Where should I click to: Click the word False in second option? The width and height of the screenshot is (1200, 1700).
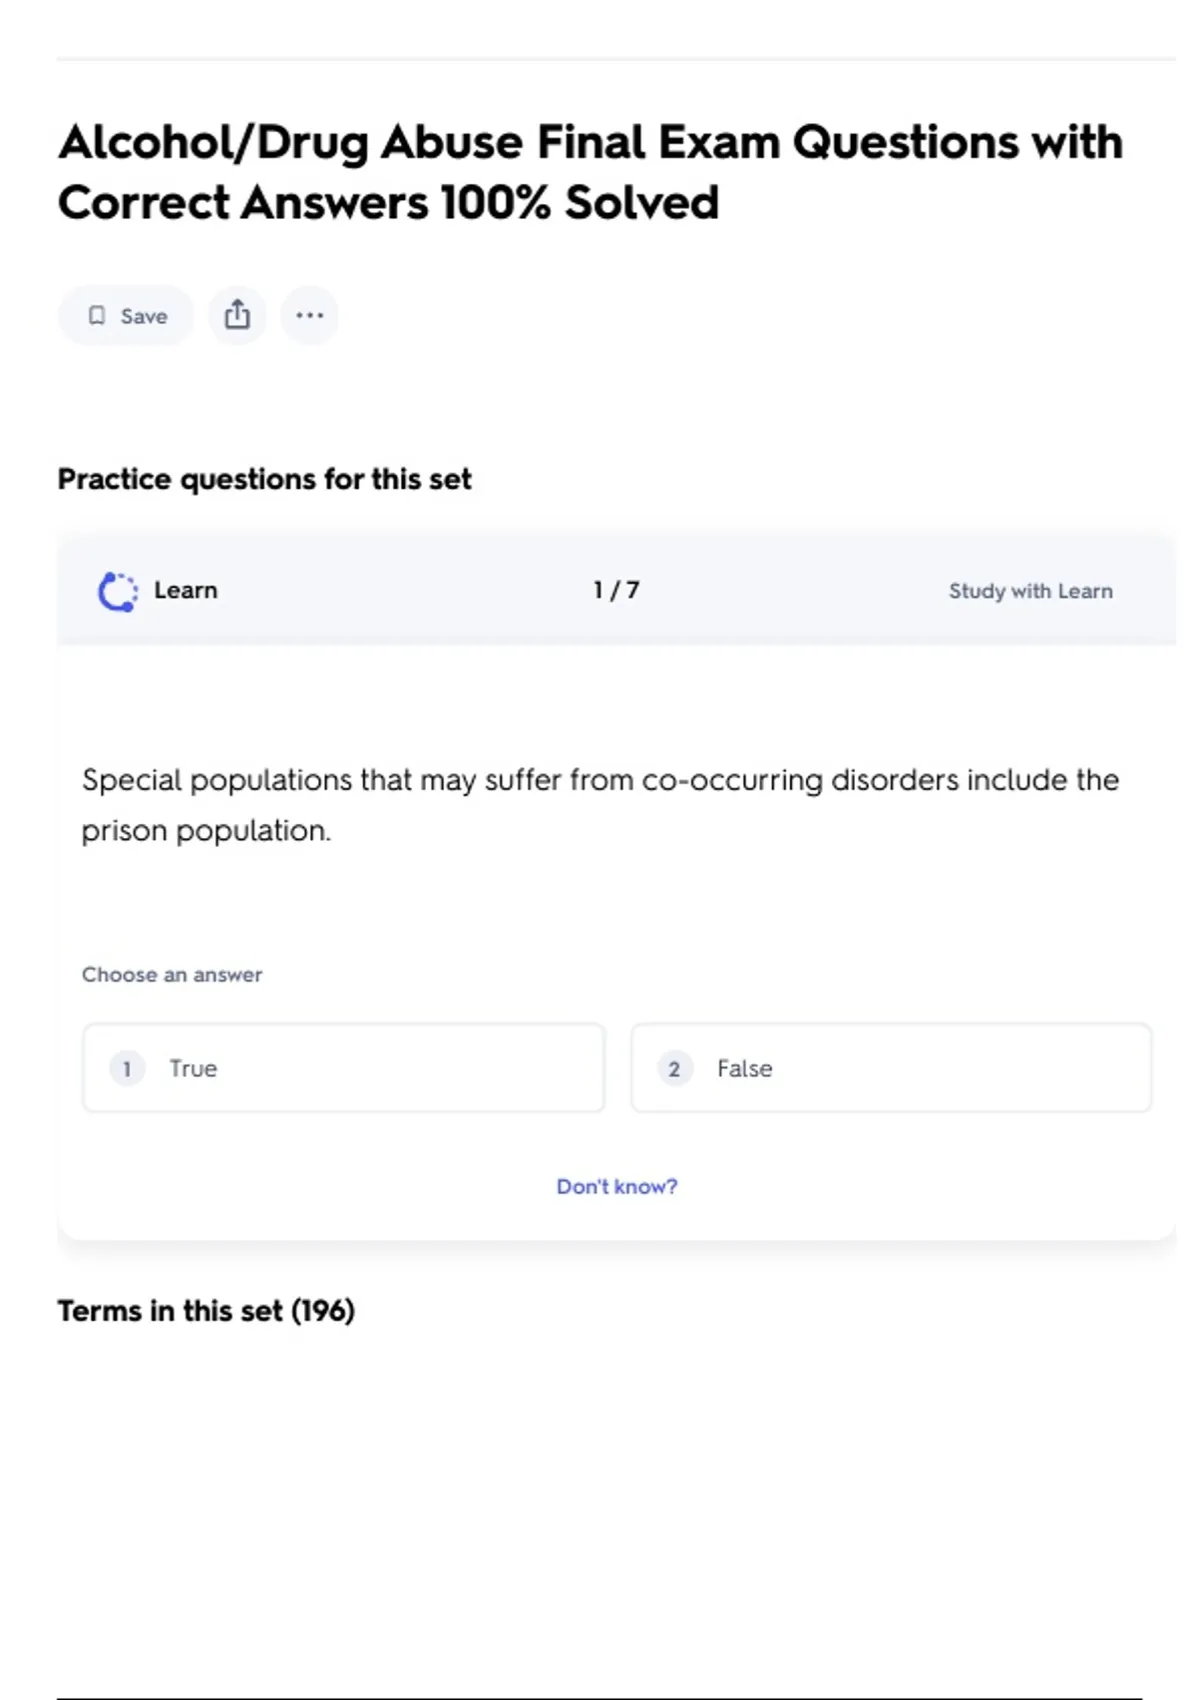click(744, 1068)
